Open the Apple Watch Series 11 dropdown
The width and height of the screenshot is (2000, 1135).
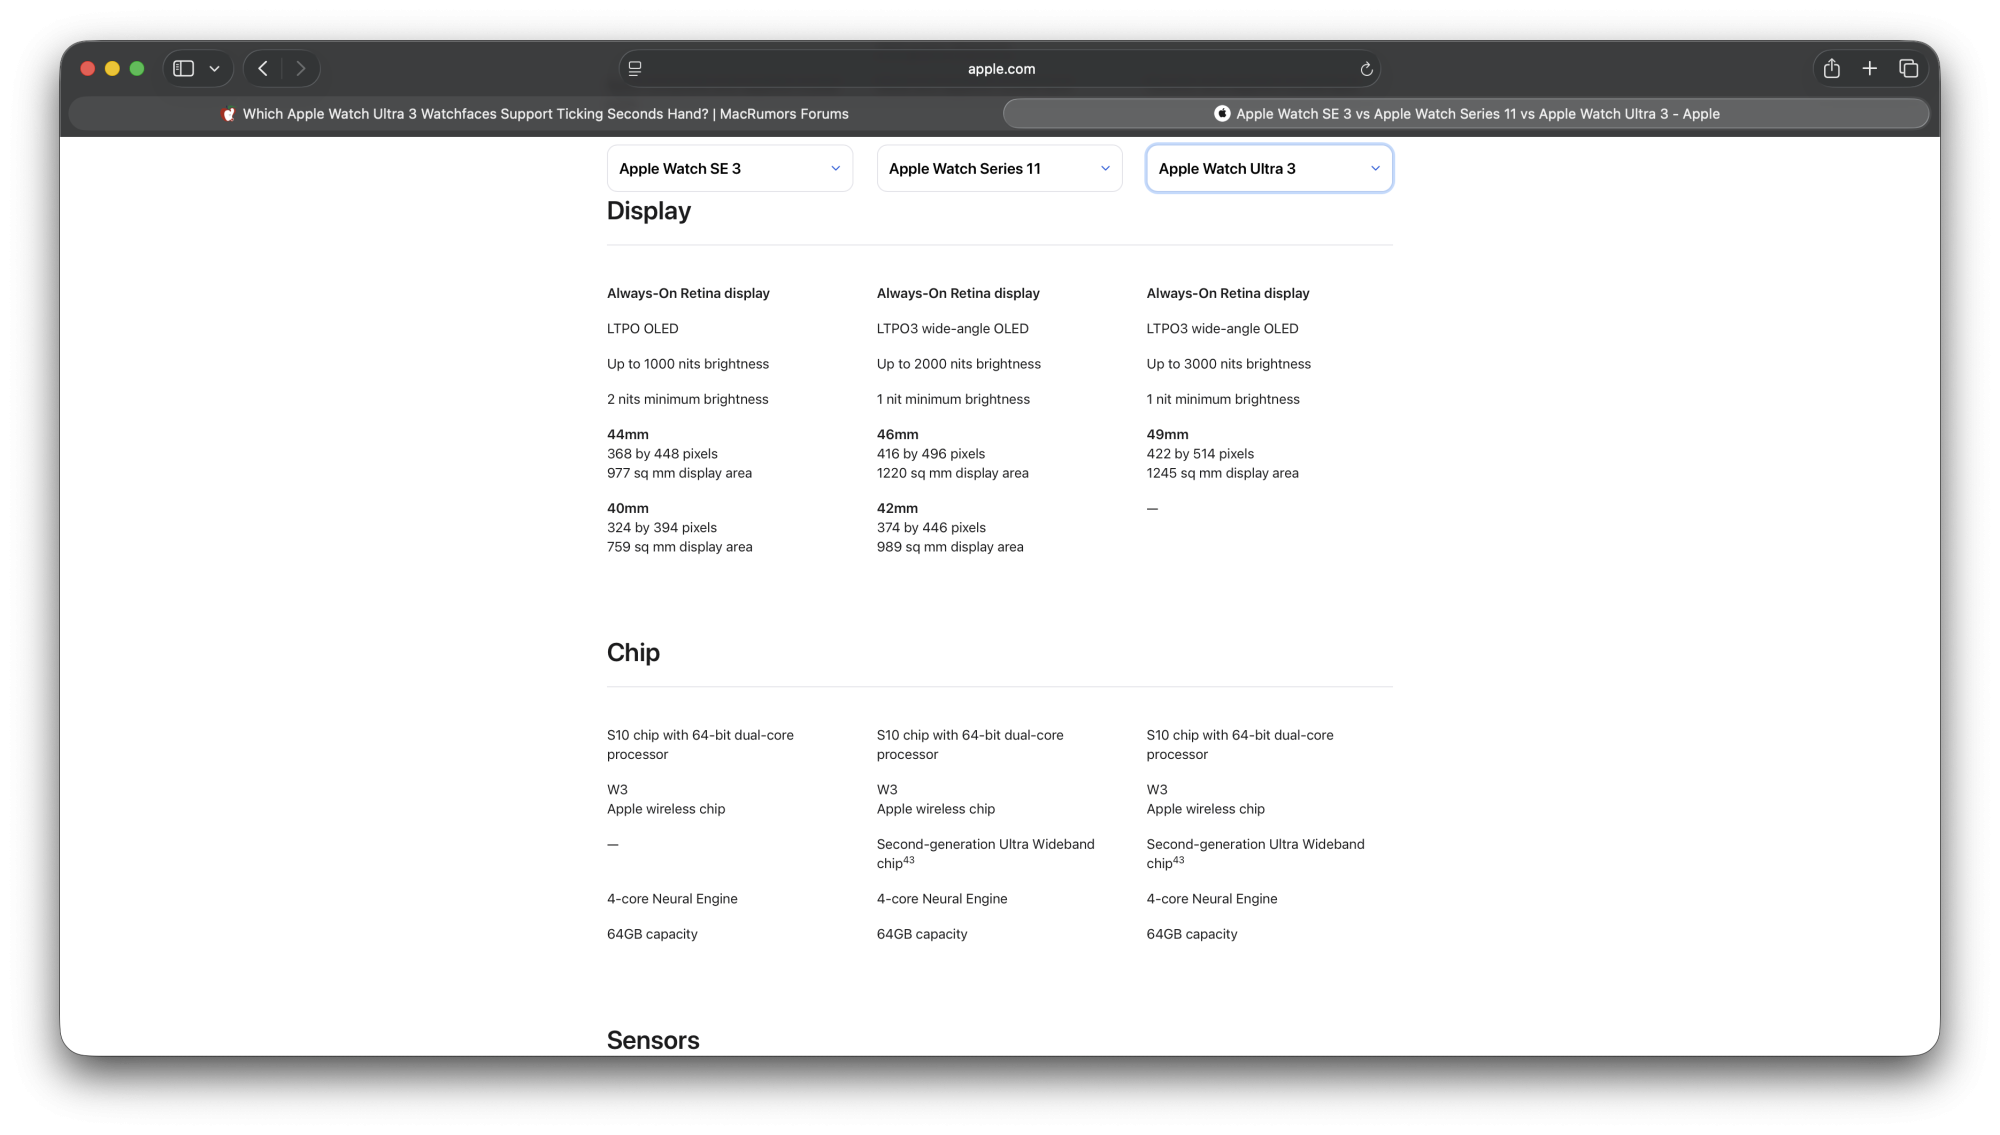999,168
